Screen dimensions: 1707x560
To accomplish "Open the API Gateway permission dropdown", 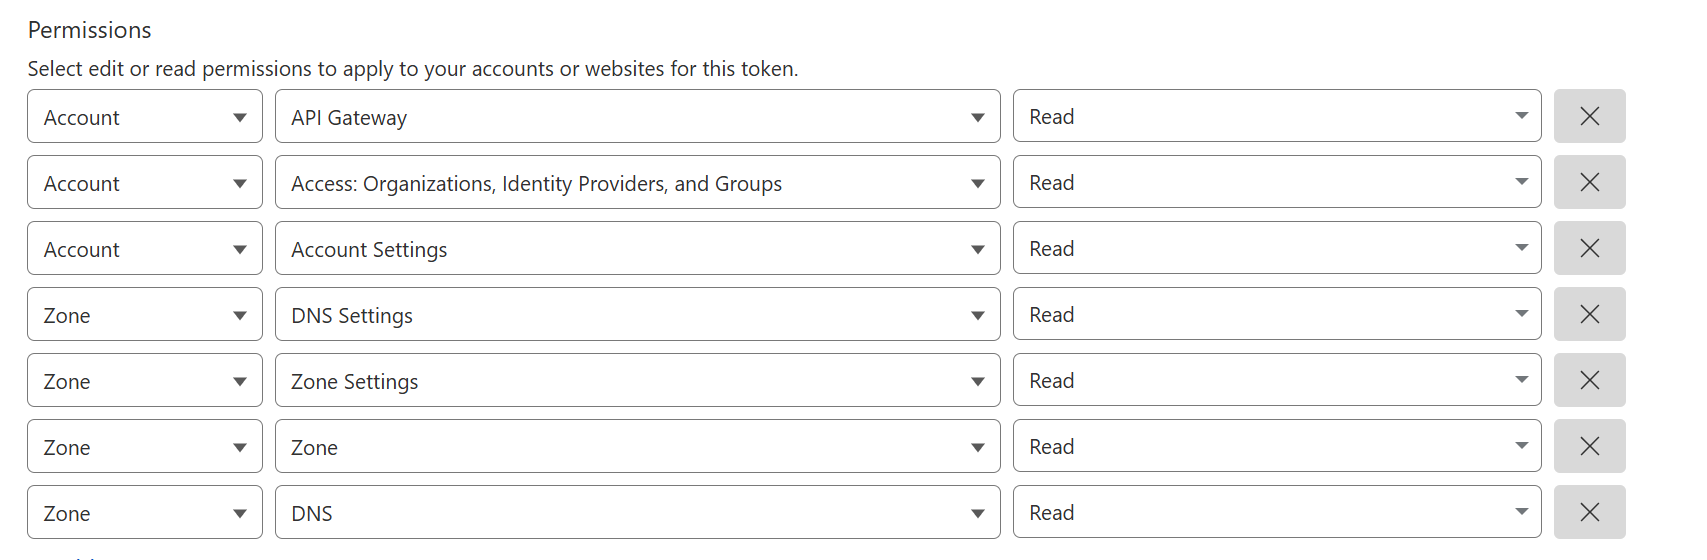I will point(637,117).
